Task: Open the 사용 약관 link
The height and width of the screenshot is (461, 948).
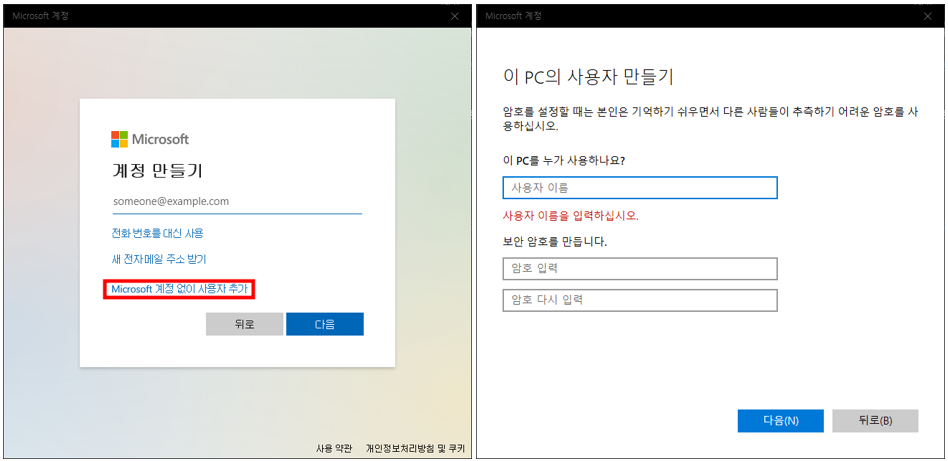Action: click(334, 448)
